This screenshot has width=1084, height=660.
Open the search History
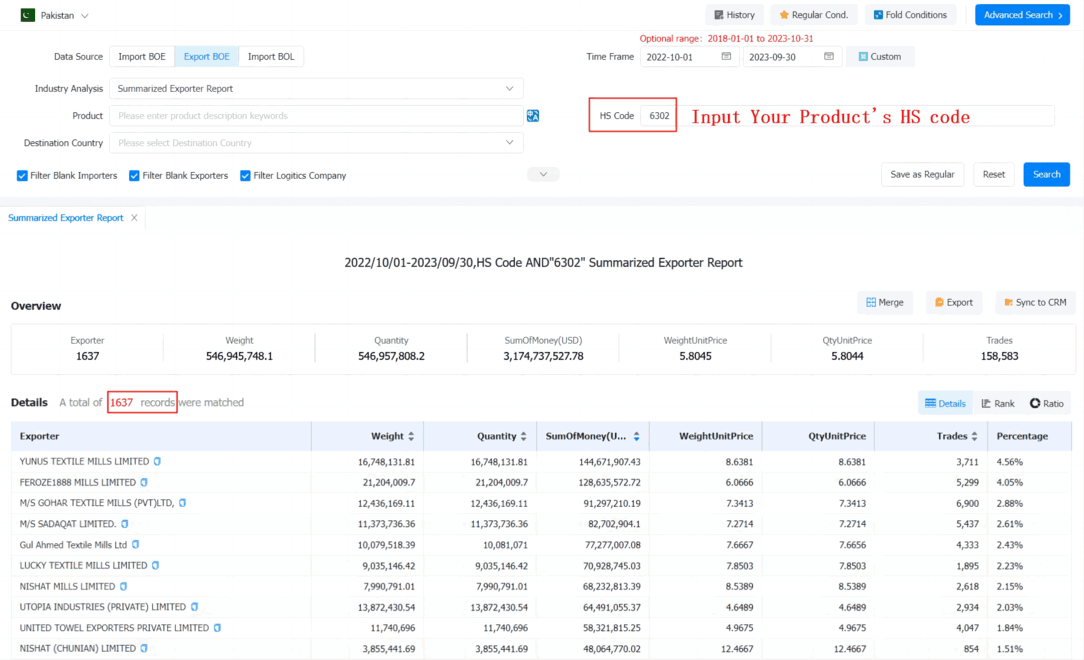click(734, 15)
